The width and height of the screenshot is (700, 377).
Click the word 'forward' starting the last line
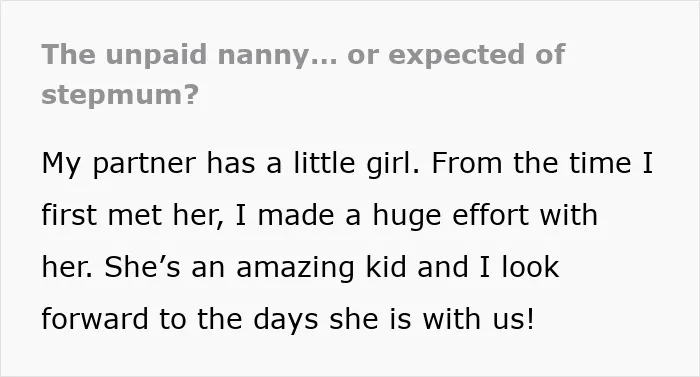95,318
